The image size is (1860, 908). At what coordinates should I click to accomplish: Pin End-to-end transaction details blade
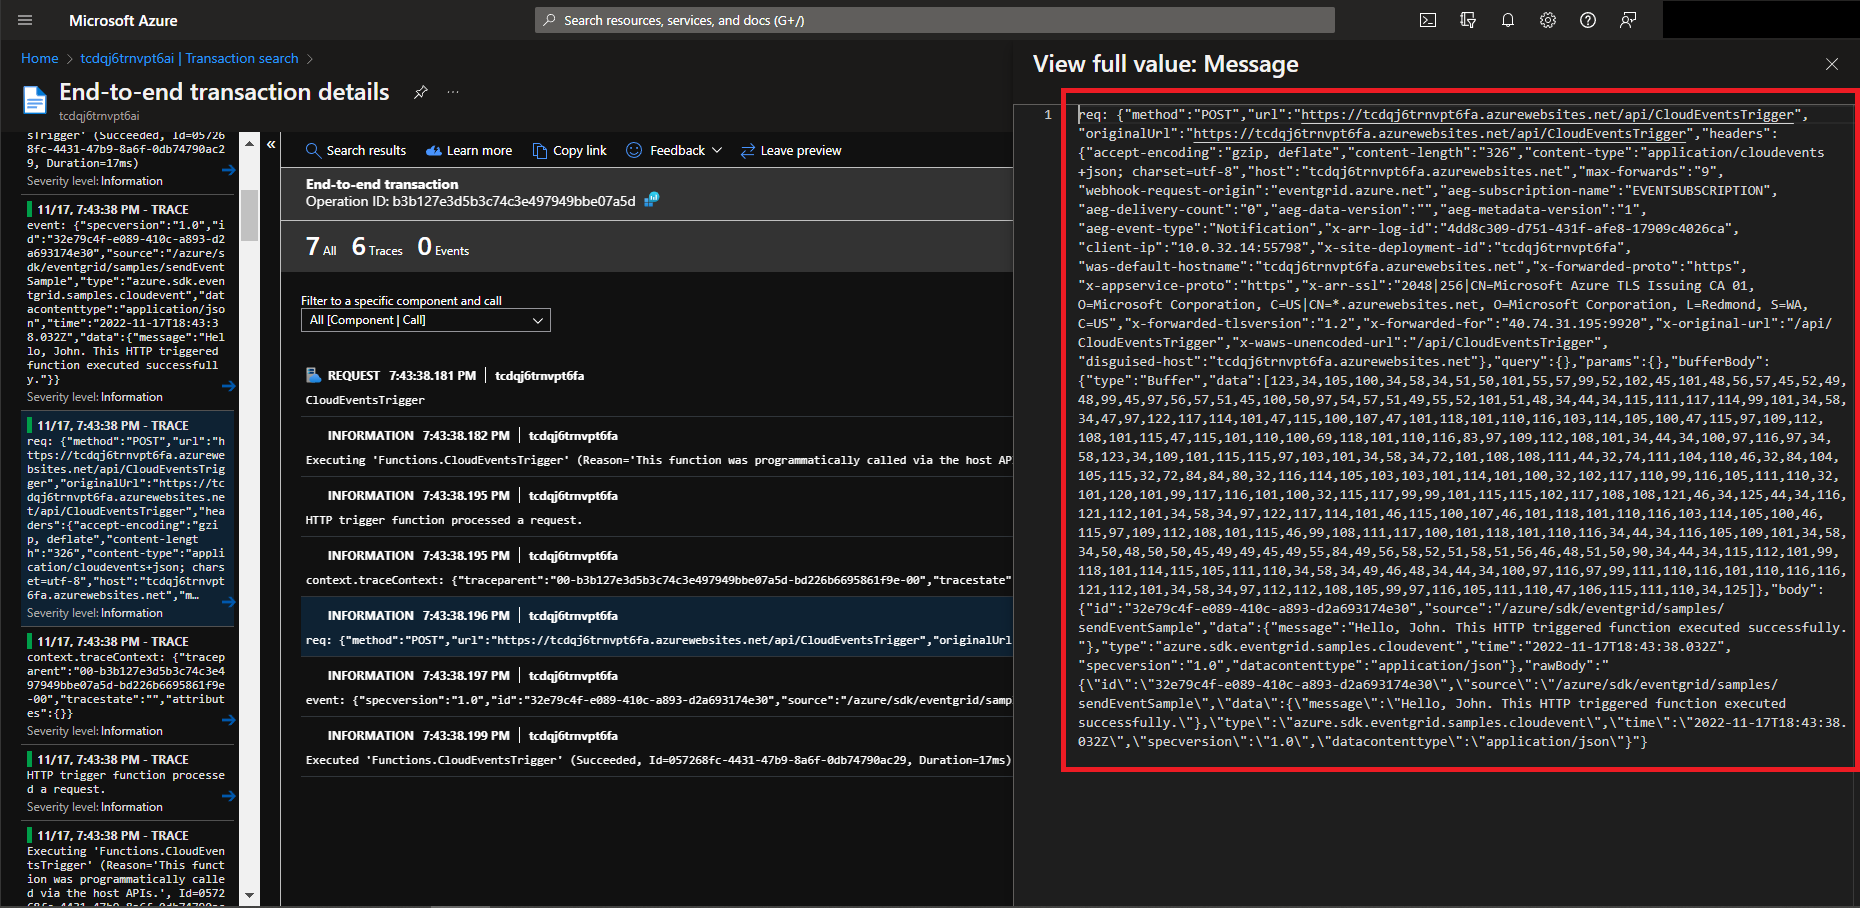pyautogui.click(x=421, y=92)
